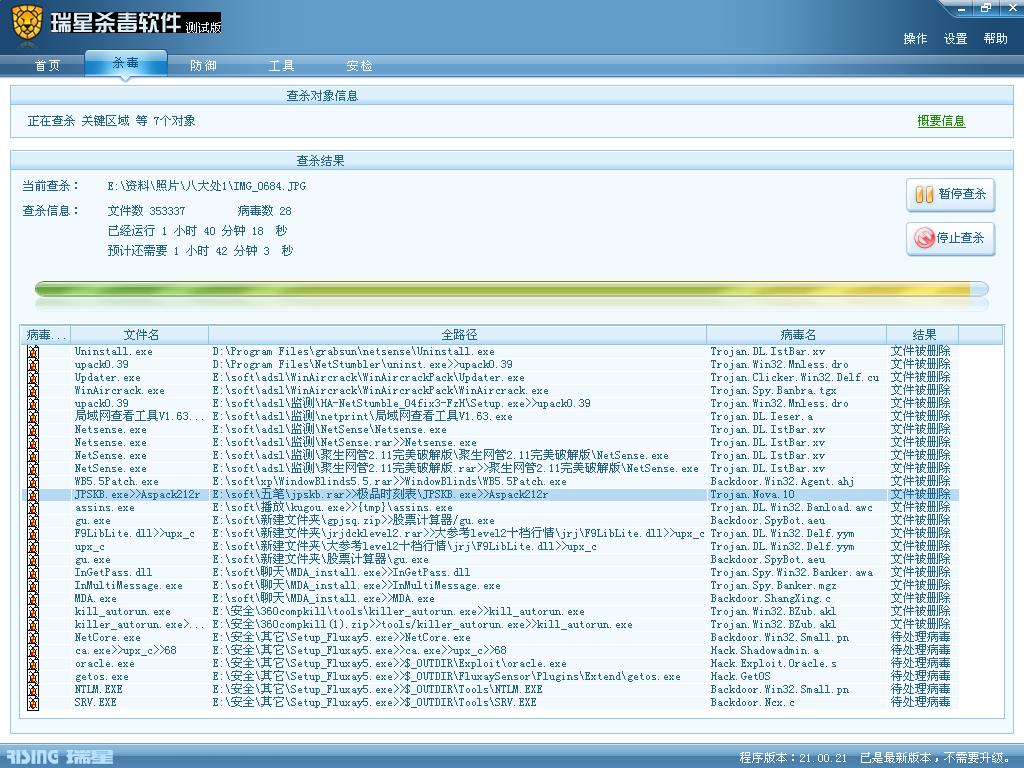Screen dimensions: 1024x768
Task: Select the NTLM.EXE file name
Action: (99, 690)
